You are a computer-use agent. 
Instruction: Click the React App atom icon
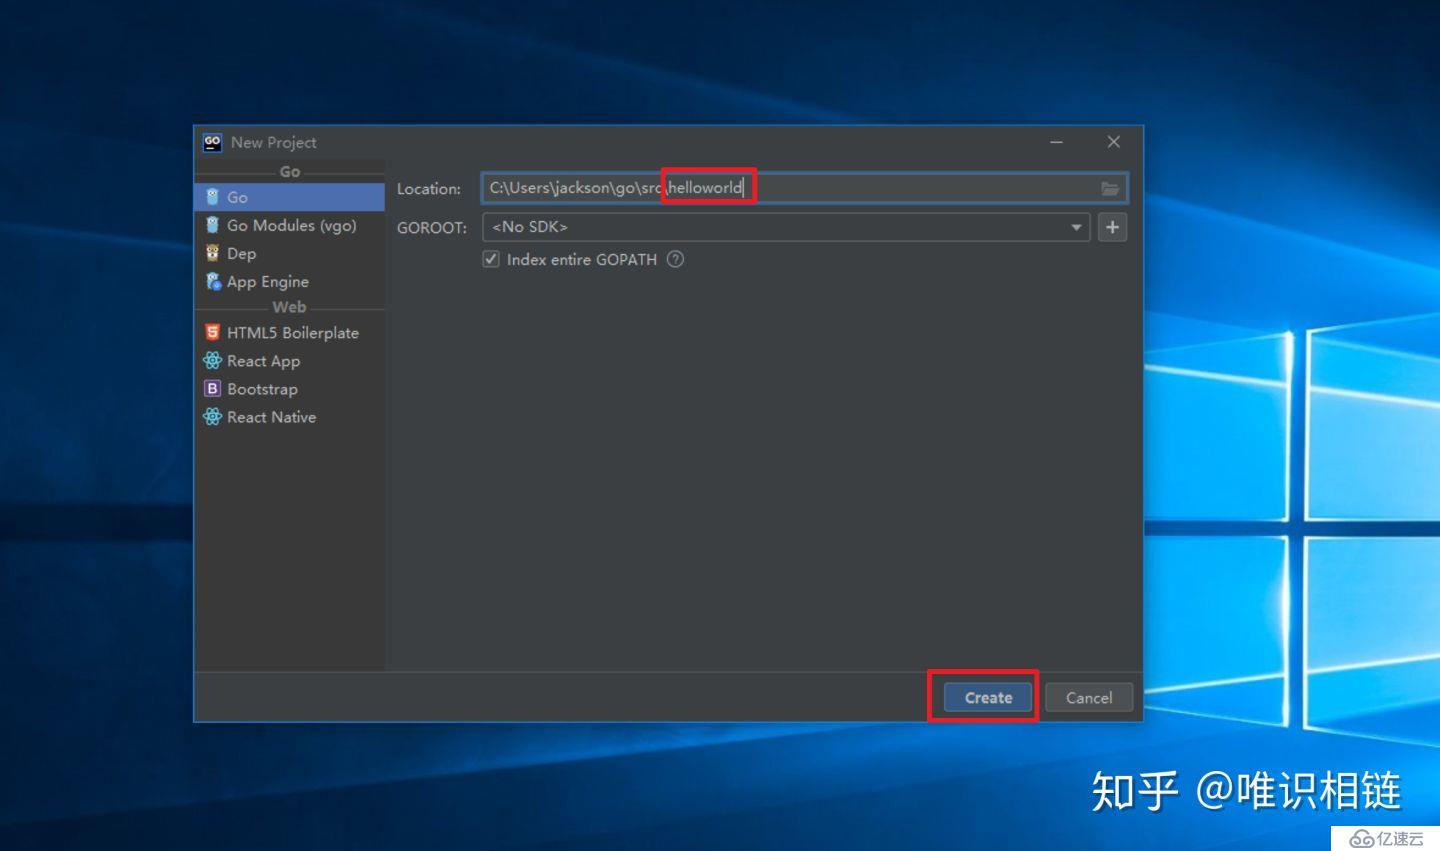click(x=212, y=360)
